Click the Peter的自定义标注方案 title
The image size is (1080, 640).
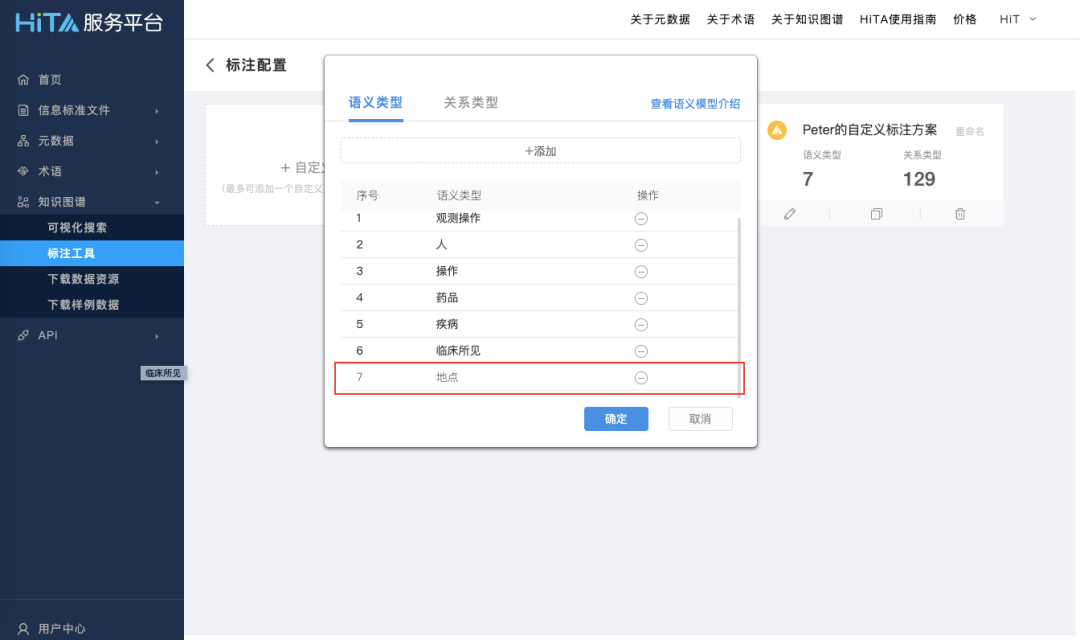coord(869,130)
